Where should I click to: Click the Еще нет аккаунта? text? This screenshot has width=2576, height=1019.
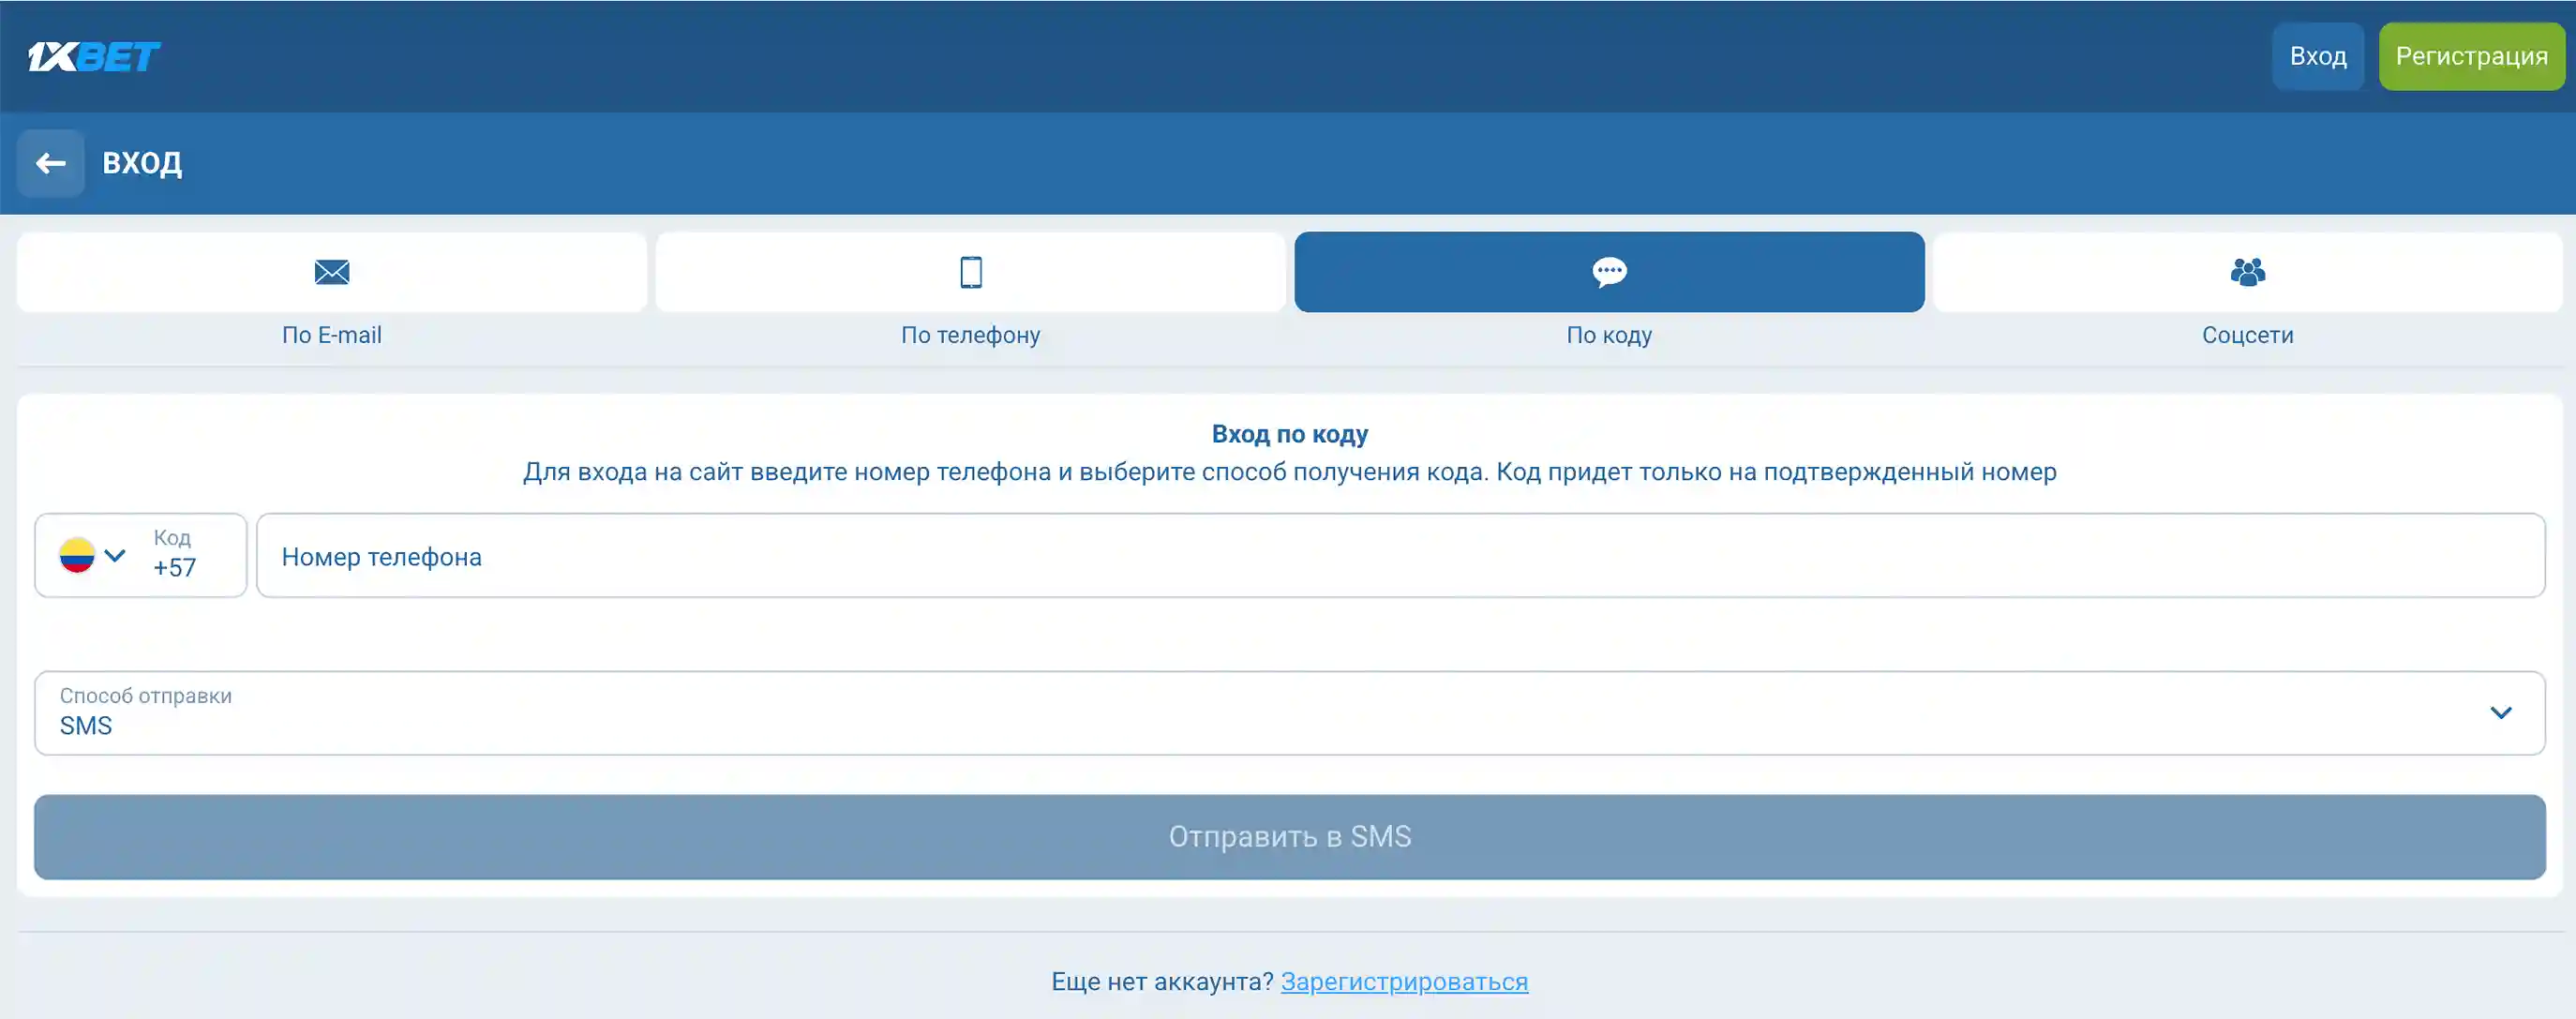click(1162, 982)
